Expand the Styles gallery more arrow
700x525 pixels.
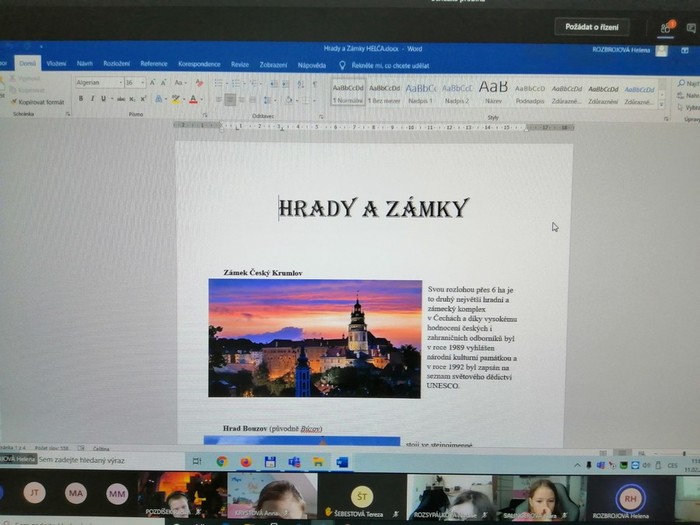[x=662, y=102]
